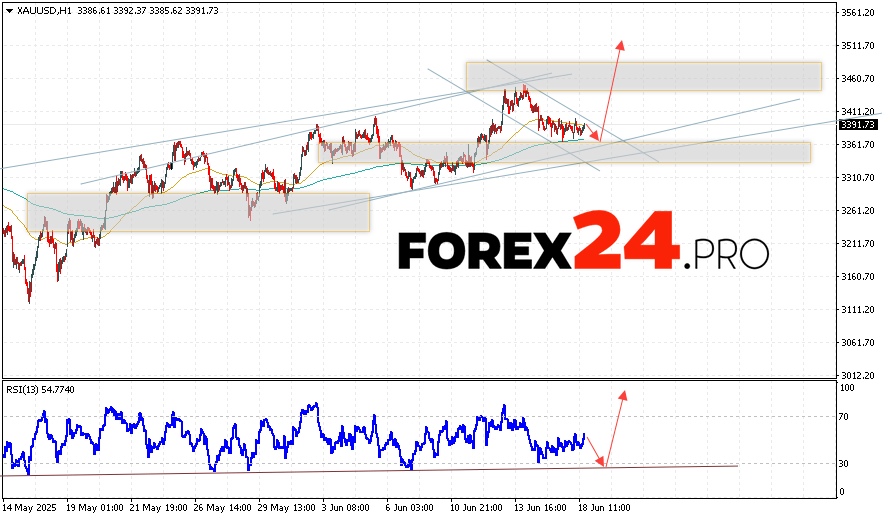
Task: Select the lower-left gray rectangle near 3261.20
Action: (x=198, y=212)
